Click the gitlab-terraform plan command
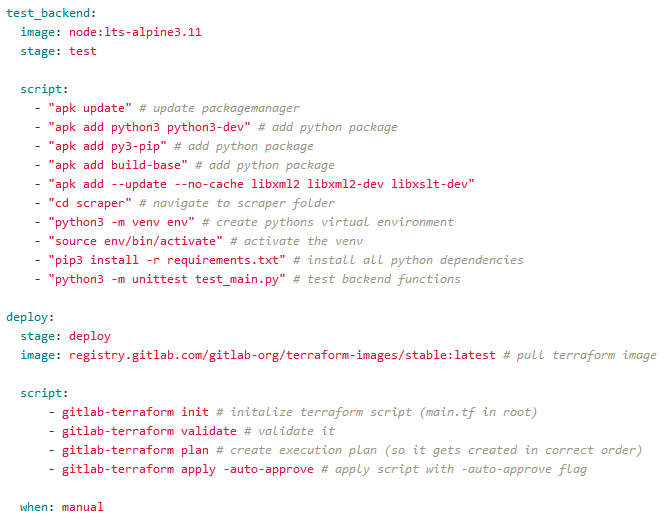Image resolution: width=668 pixels, height=520 pixels. pos(135,450)
